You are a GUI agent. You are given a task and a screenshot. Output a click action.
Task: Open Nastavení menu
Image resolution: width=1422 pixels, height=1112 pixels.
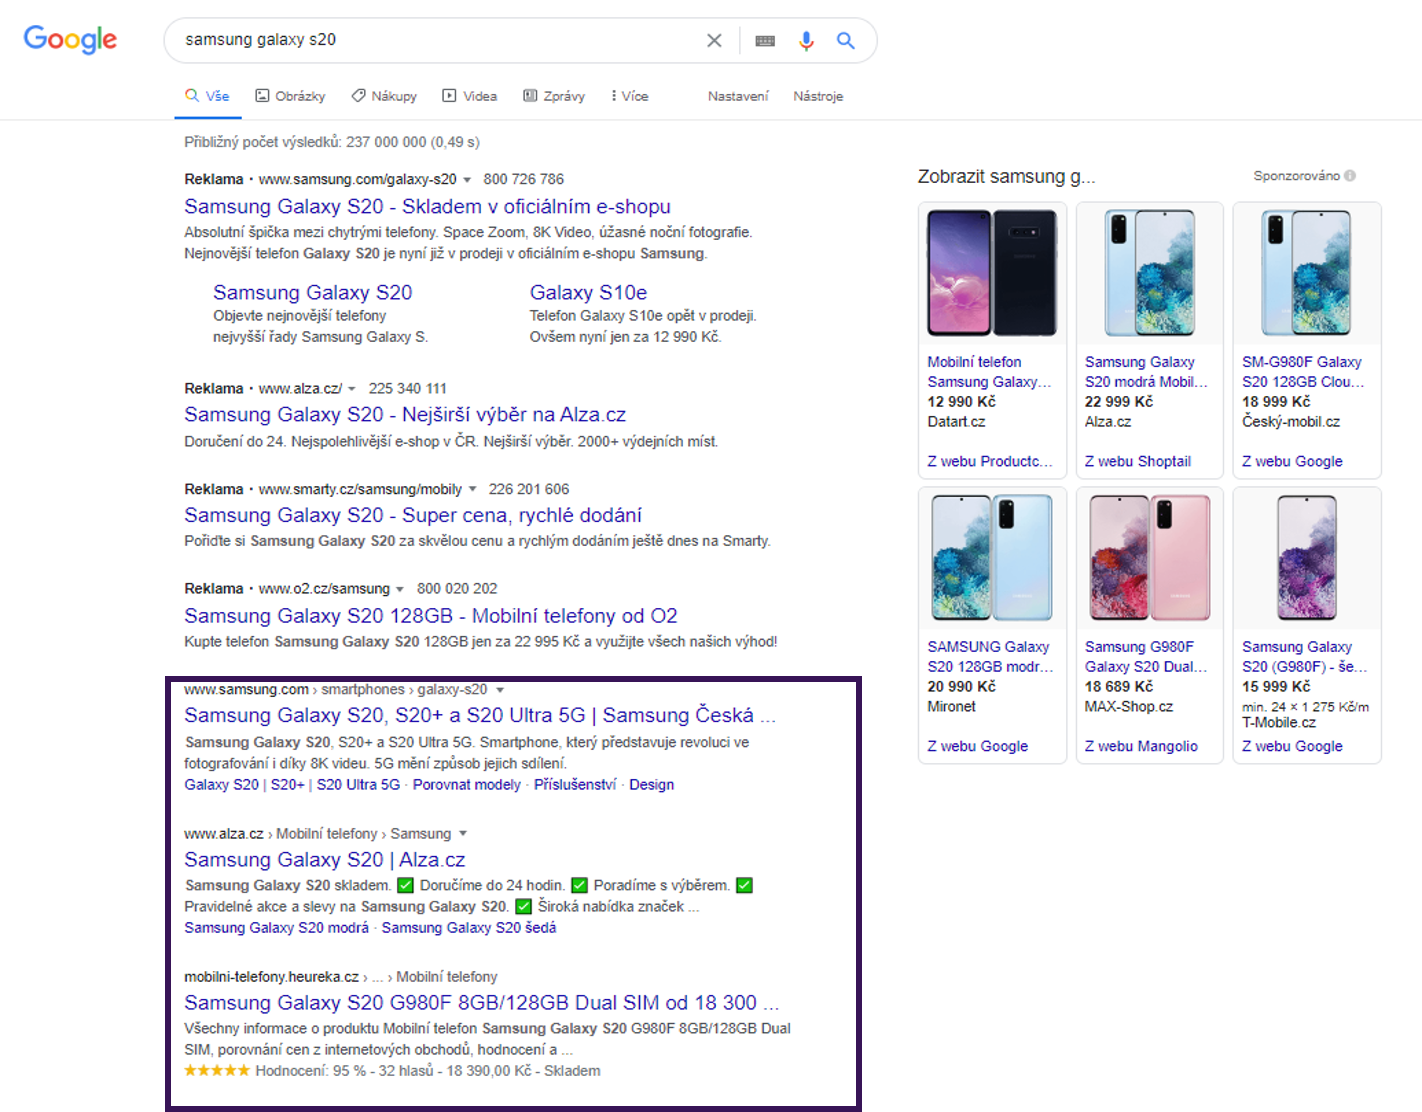coord(738,96)
